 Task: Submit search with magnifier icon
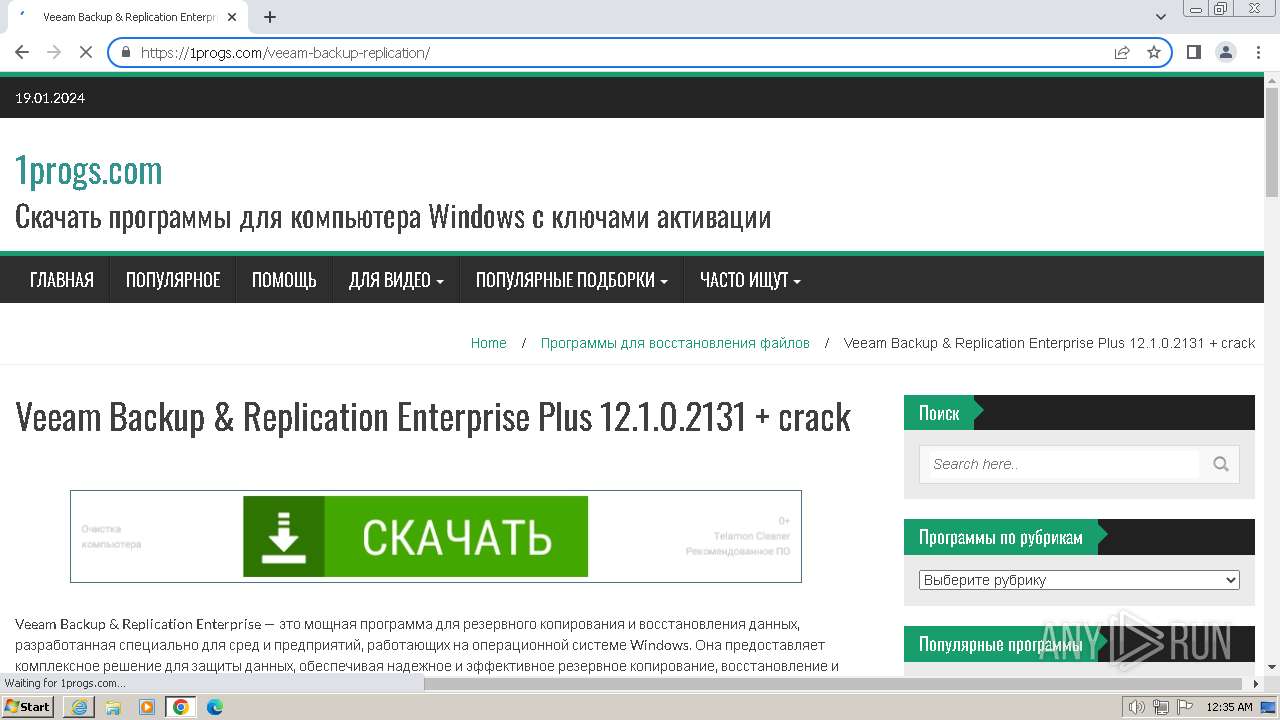tap(1221, 464)
